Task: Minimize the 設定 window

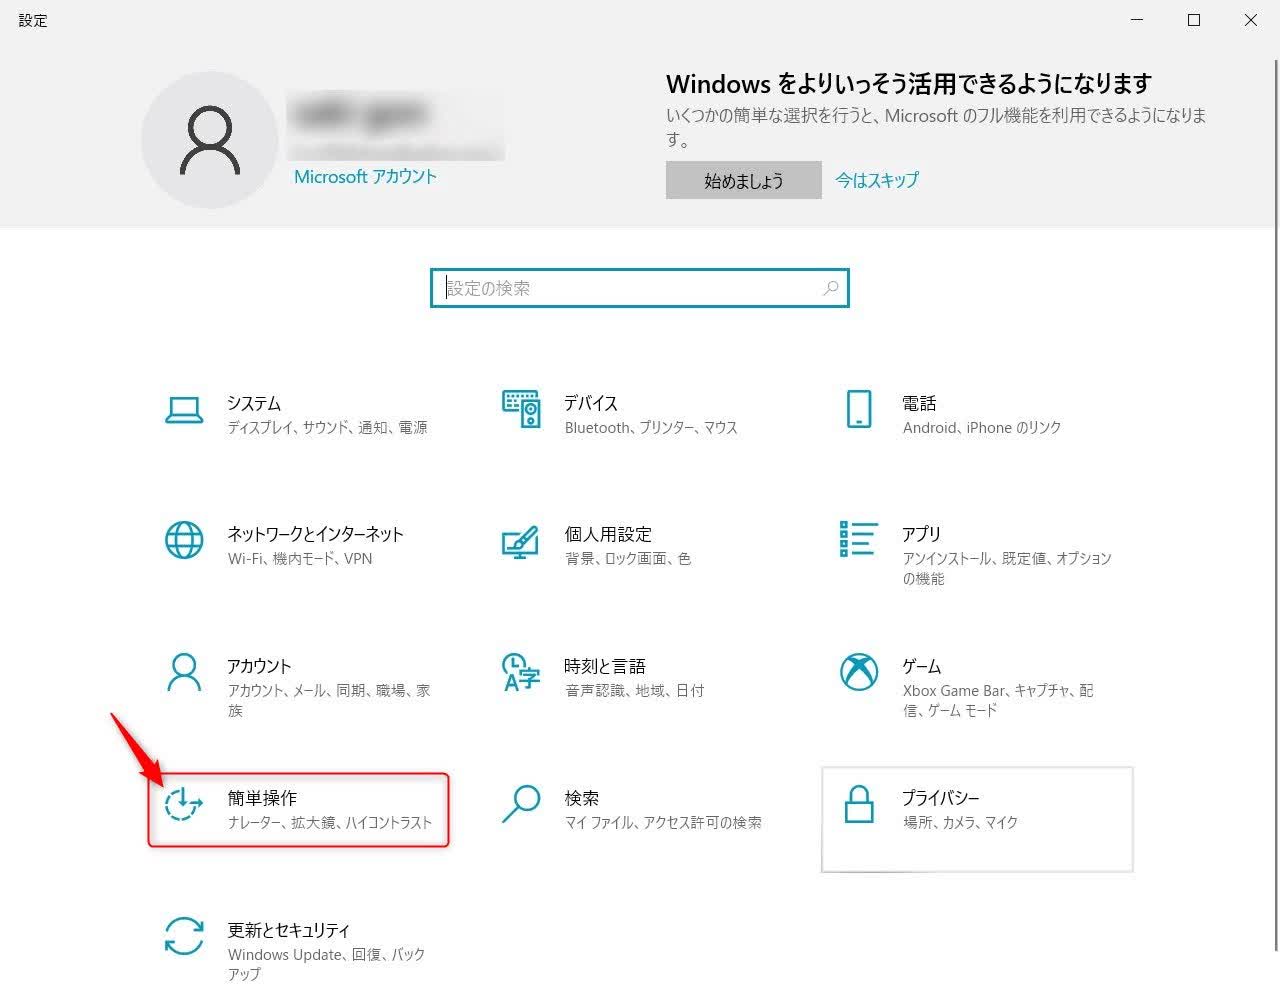Action: pos(1137,20)
